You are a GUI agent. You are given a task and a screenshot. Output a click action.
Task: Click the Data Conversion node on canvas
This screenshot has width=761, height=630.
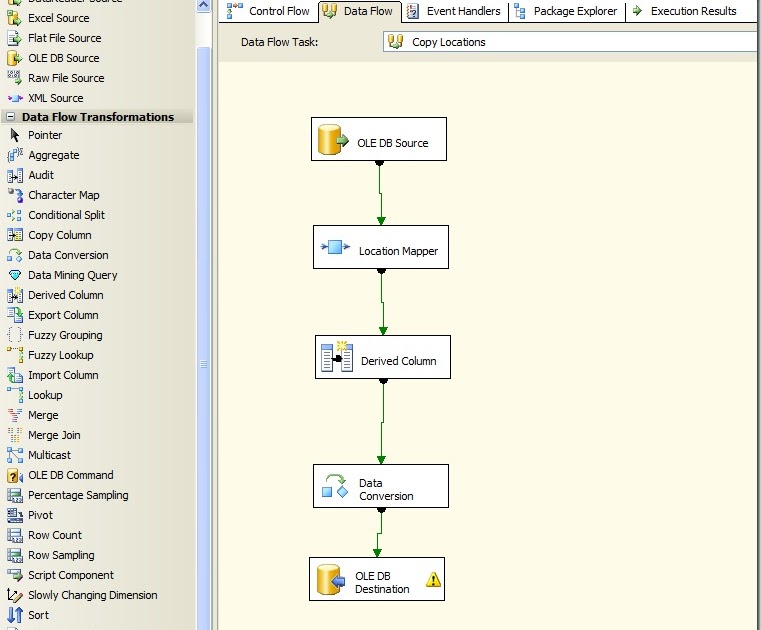(380, 486)
